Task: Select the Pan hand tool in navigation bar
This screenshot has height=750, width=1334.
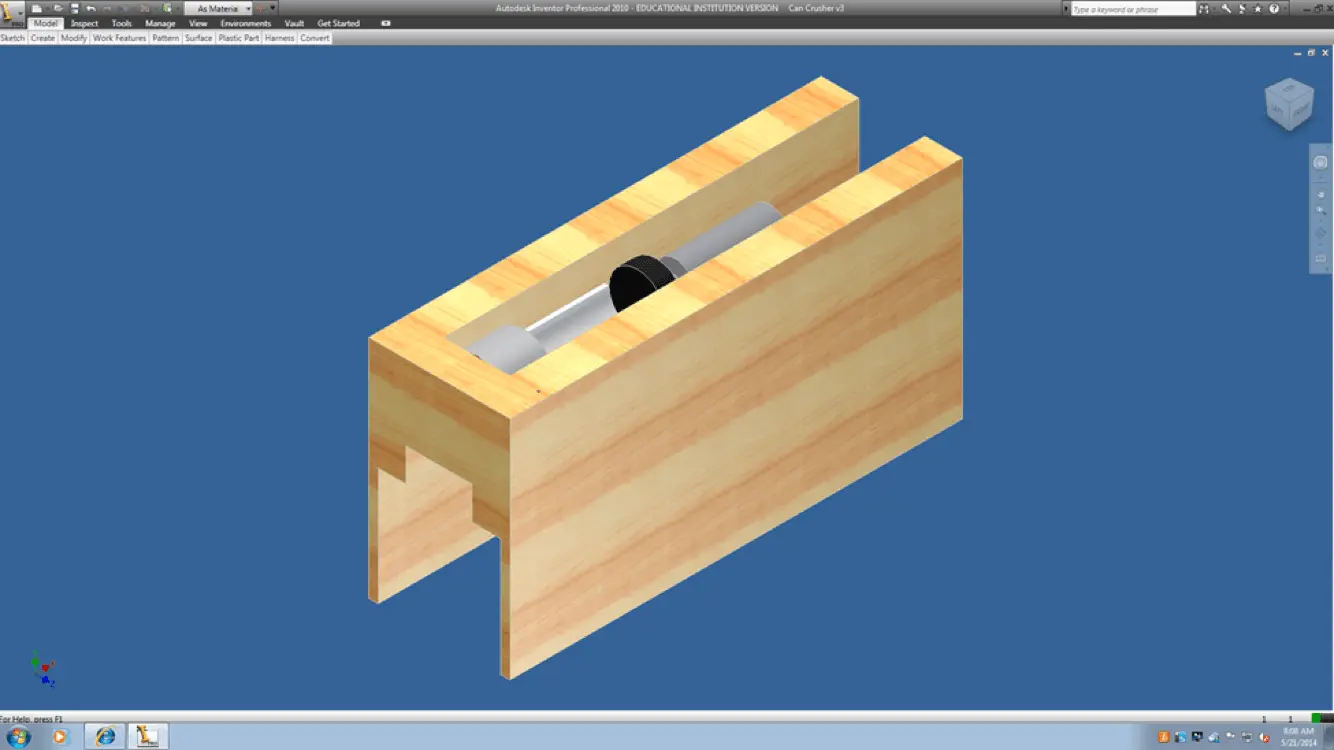Action: 1320,194
